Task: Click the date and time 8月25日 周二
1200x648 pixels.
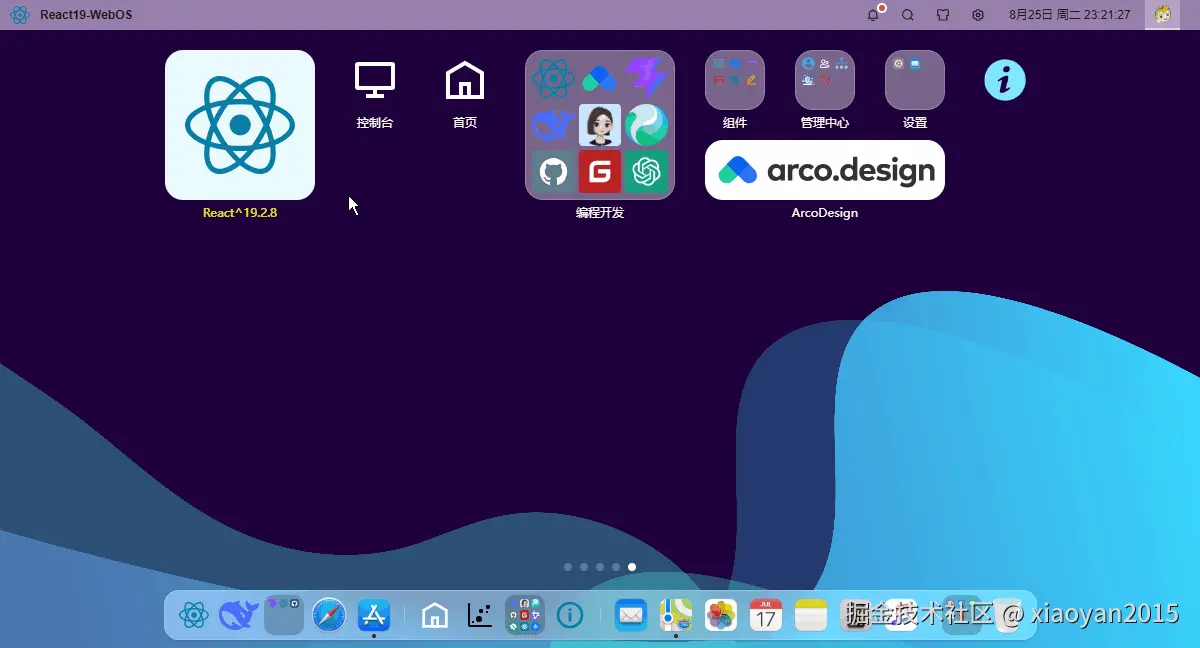Action: (1070, 15)
